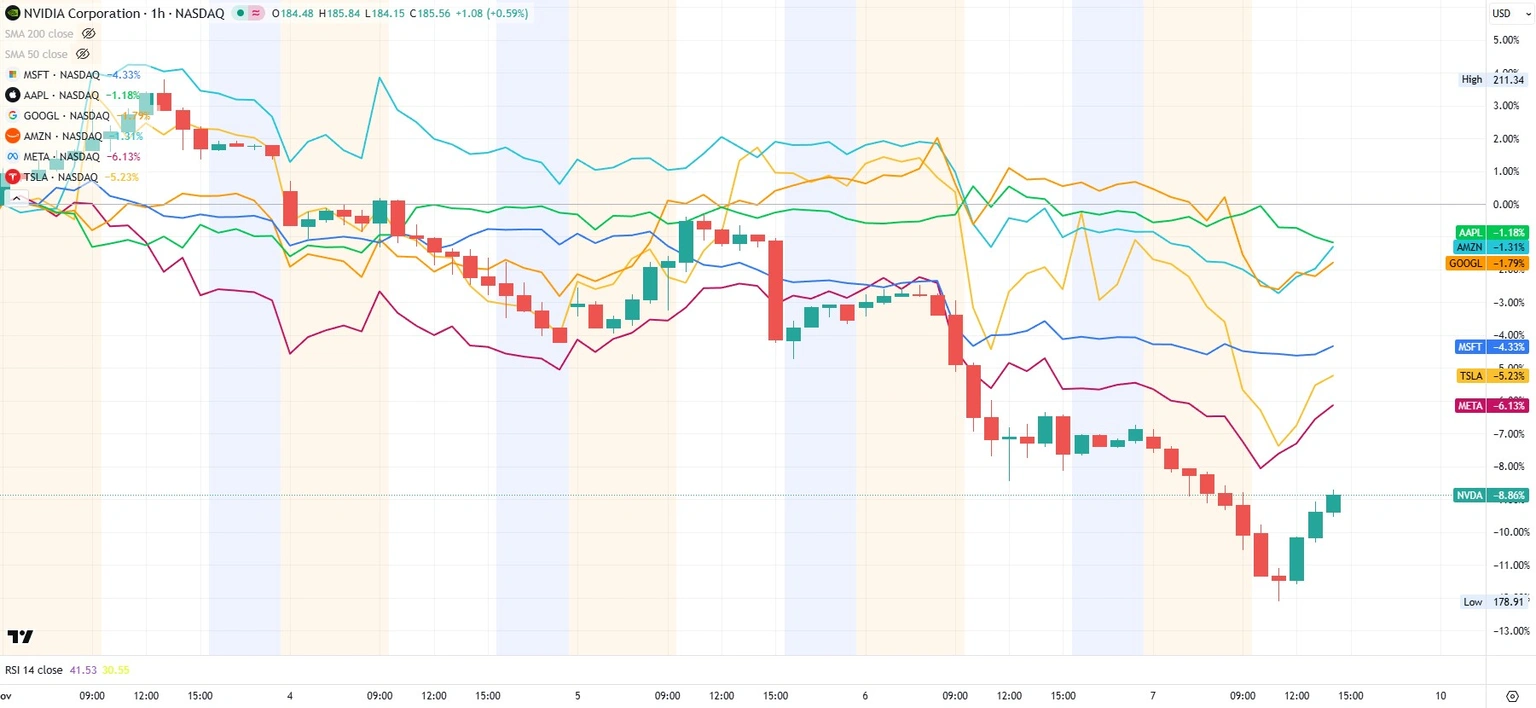Click the Meta infinity icon next to META
Screen dimensions: 1536x708
(x=12, y=156)
